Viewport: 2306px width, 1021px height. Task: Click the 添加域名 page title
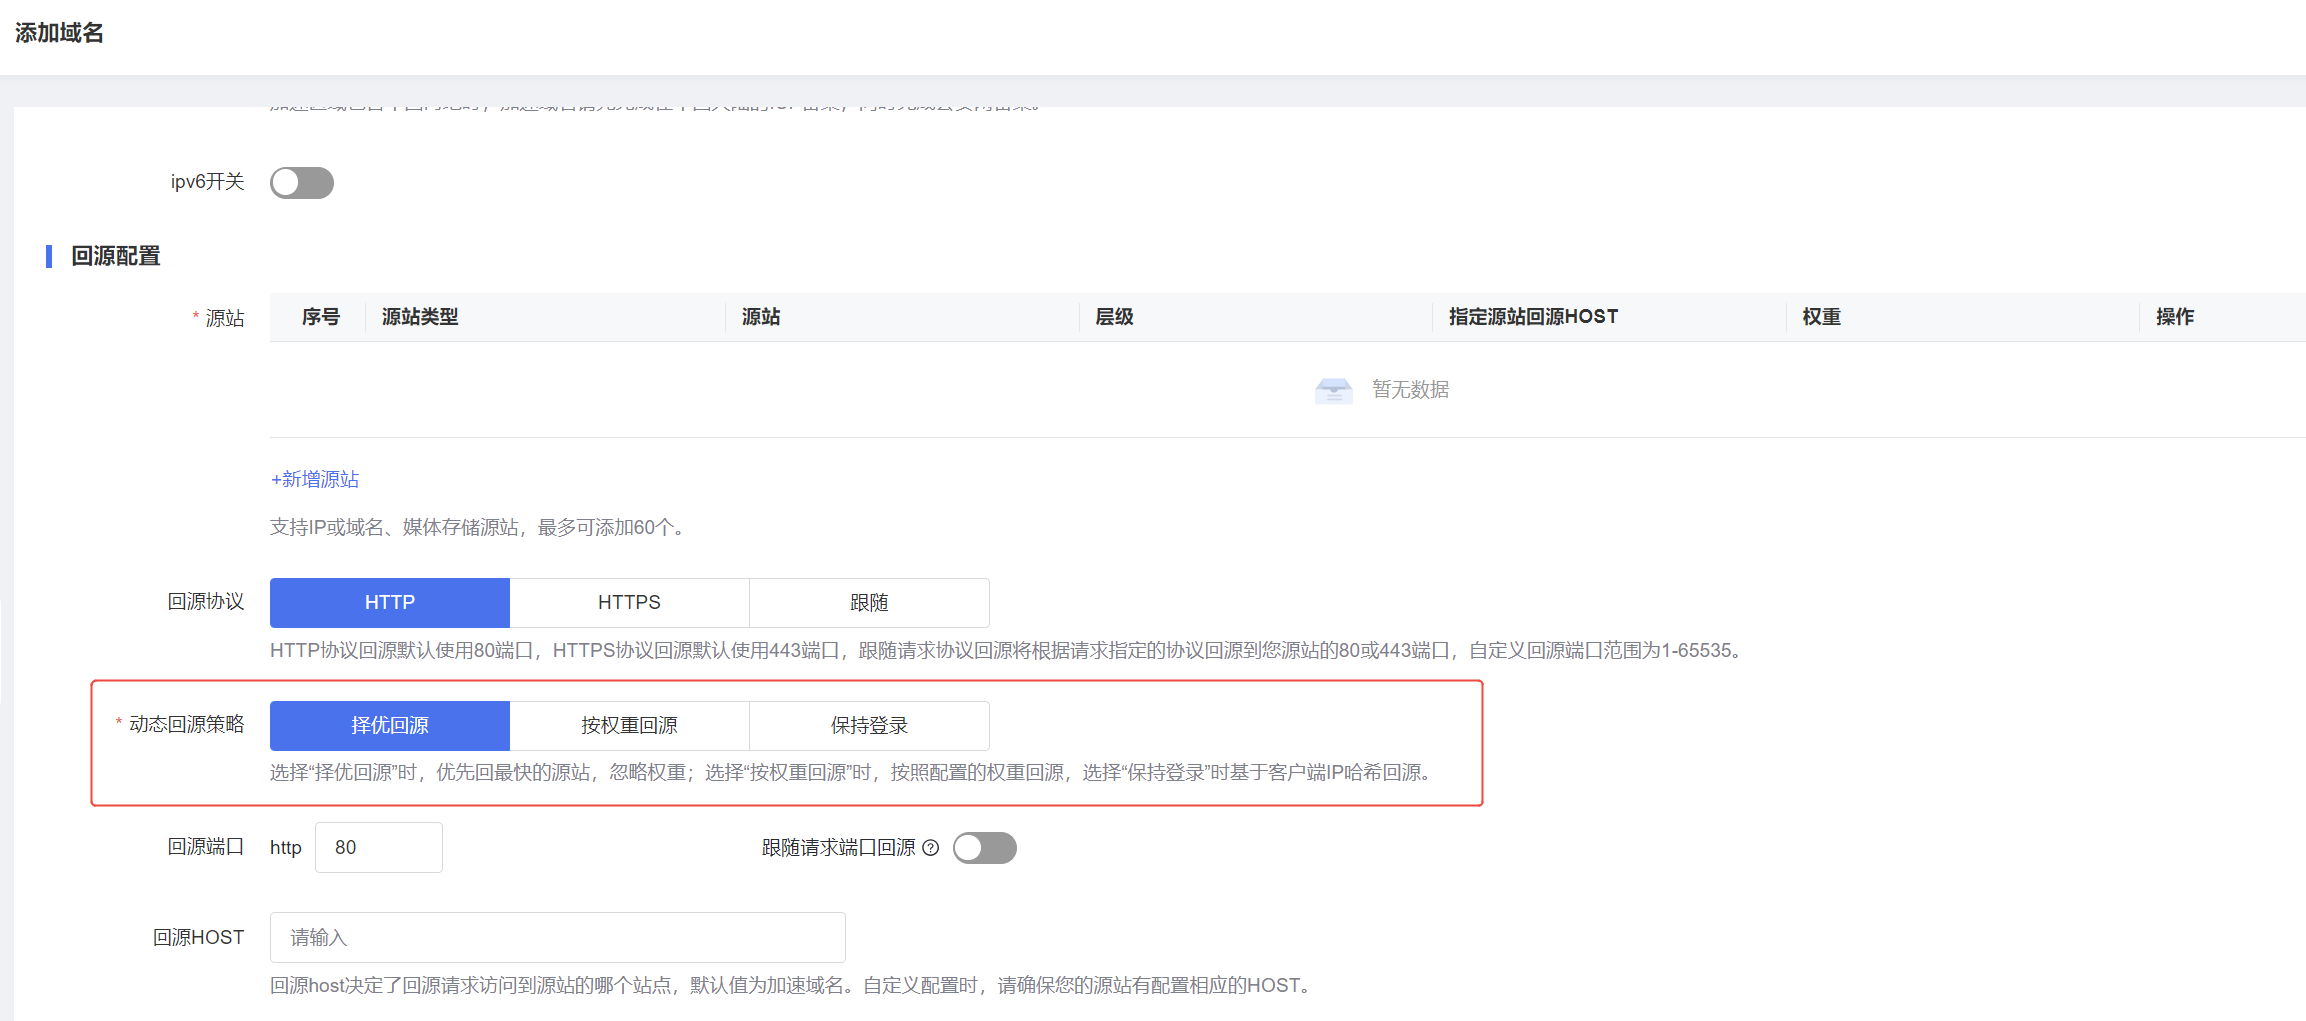[x=59, y=33]
